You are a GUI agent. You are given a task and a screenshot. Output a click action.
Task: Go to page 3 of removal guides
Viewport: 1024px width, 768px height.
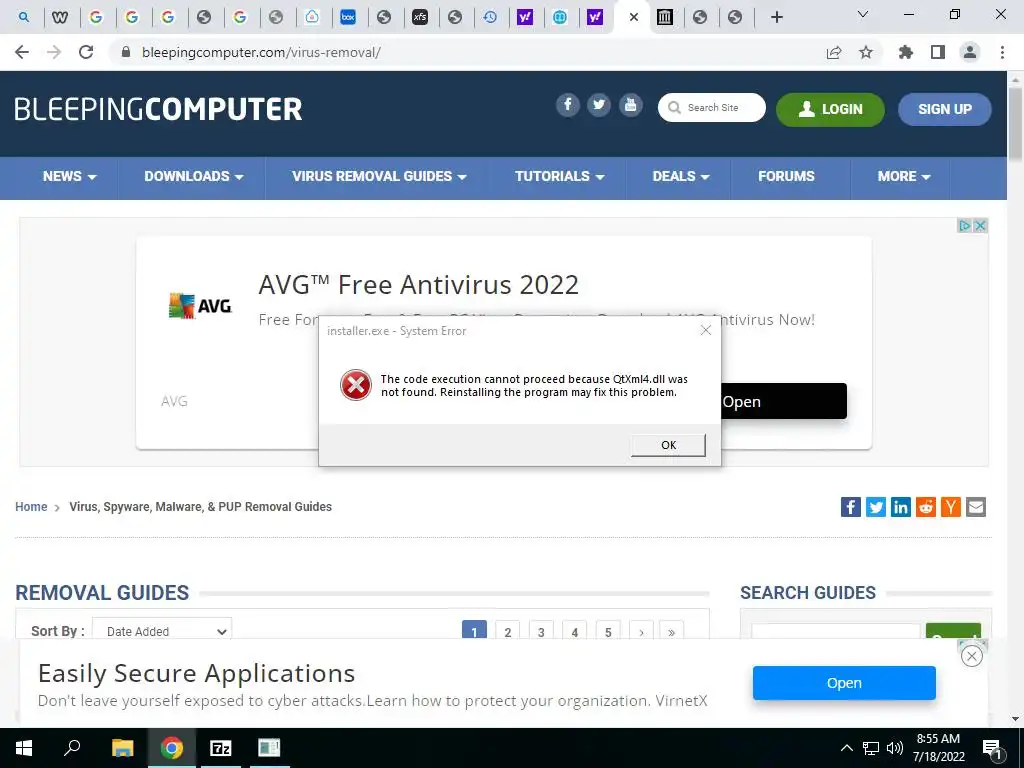point(541,631)
